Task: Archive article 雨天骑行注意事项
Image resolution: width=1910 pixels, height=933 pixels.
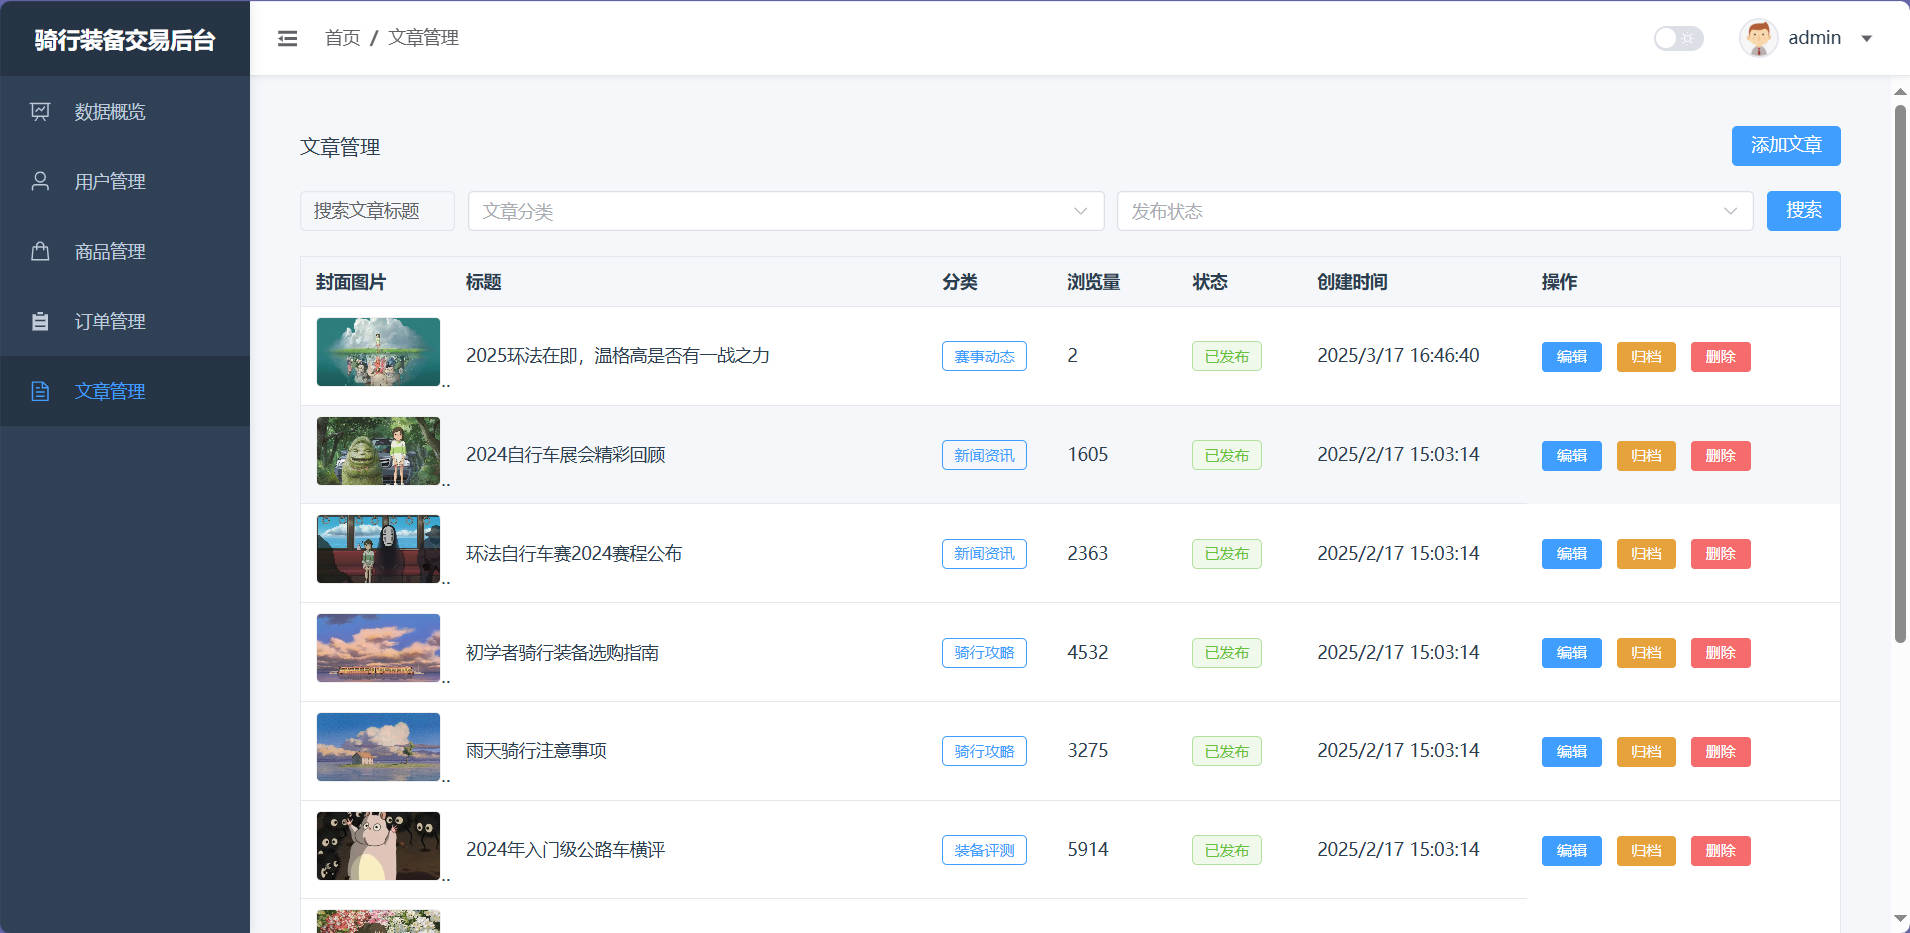Action: pyautogui.click(x=1646, y=752)
